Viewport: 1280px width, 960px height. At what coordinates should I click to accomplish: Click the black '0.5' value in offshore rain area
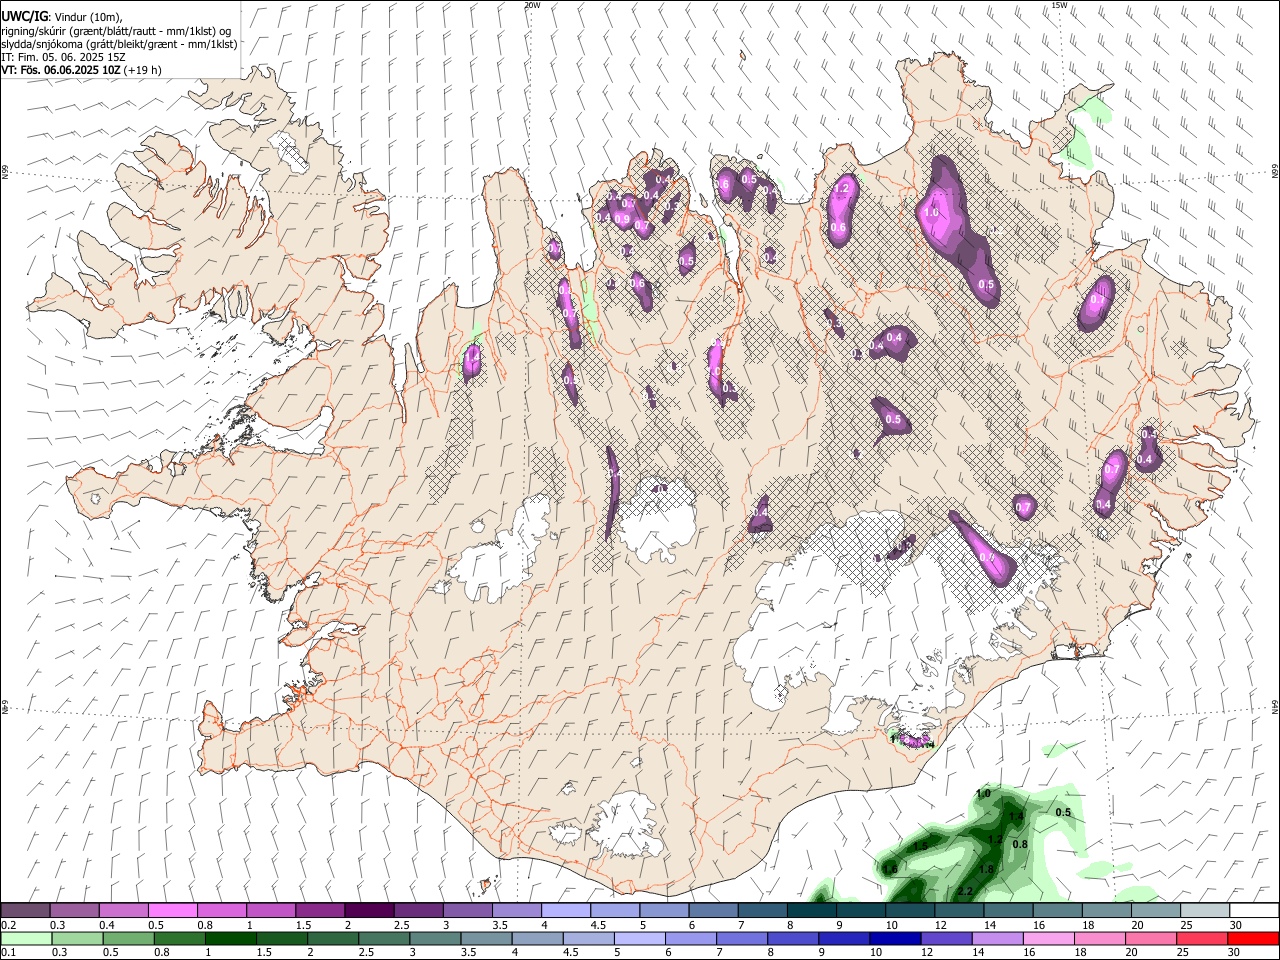pyautogui.click(x=1063, y=812)
